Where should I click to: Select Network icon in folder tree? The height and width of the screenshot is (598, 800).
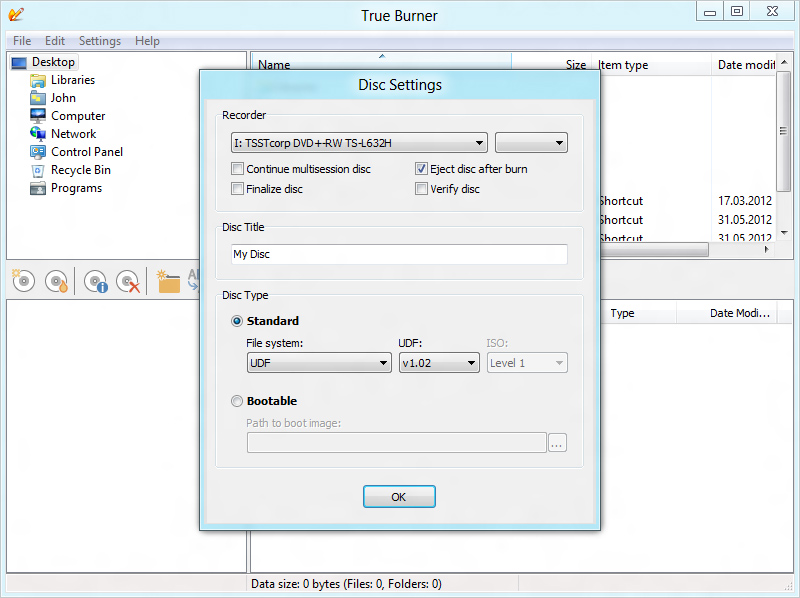tap(38, 134)
